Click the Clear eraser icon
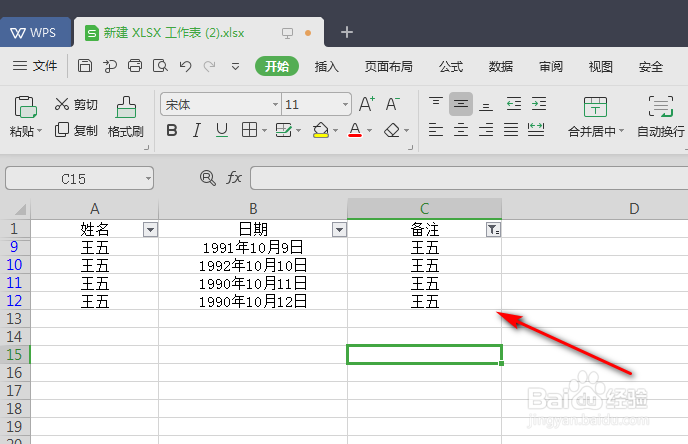Viewport: 688px width, 444px height. tap(392, 130)
